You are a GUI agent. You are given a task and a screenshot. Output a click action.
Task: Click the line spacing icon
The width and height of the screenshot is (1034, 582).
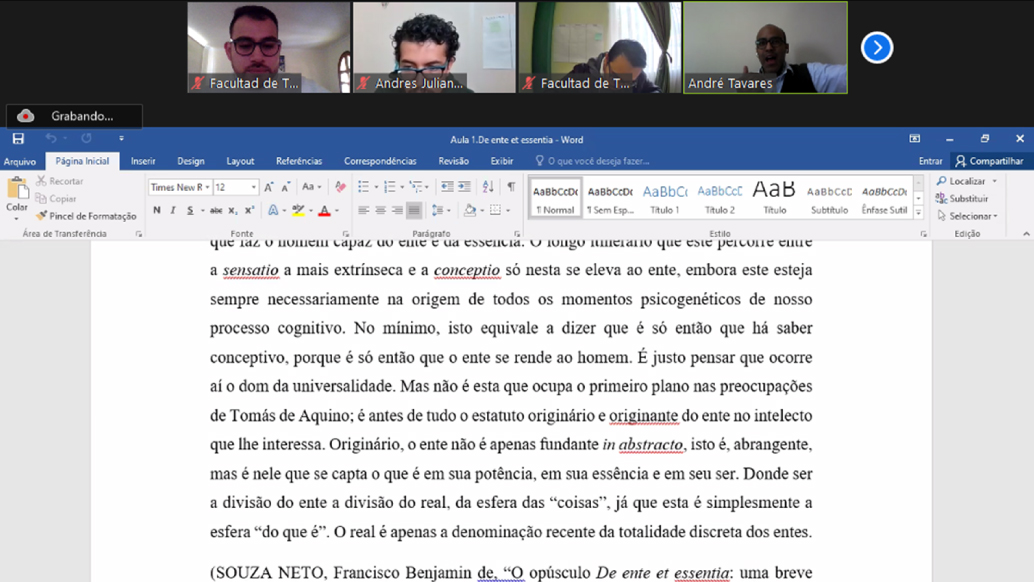tap(437, 210)
